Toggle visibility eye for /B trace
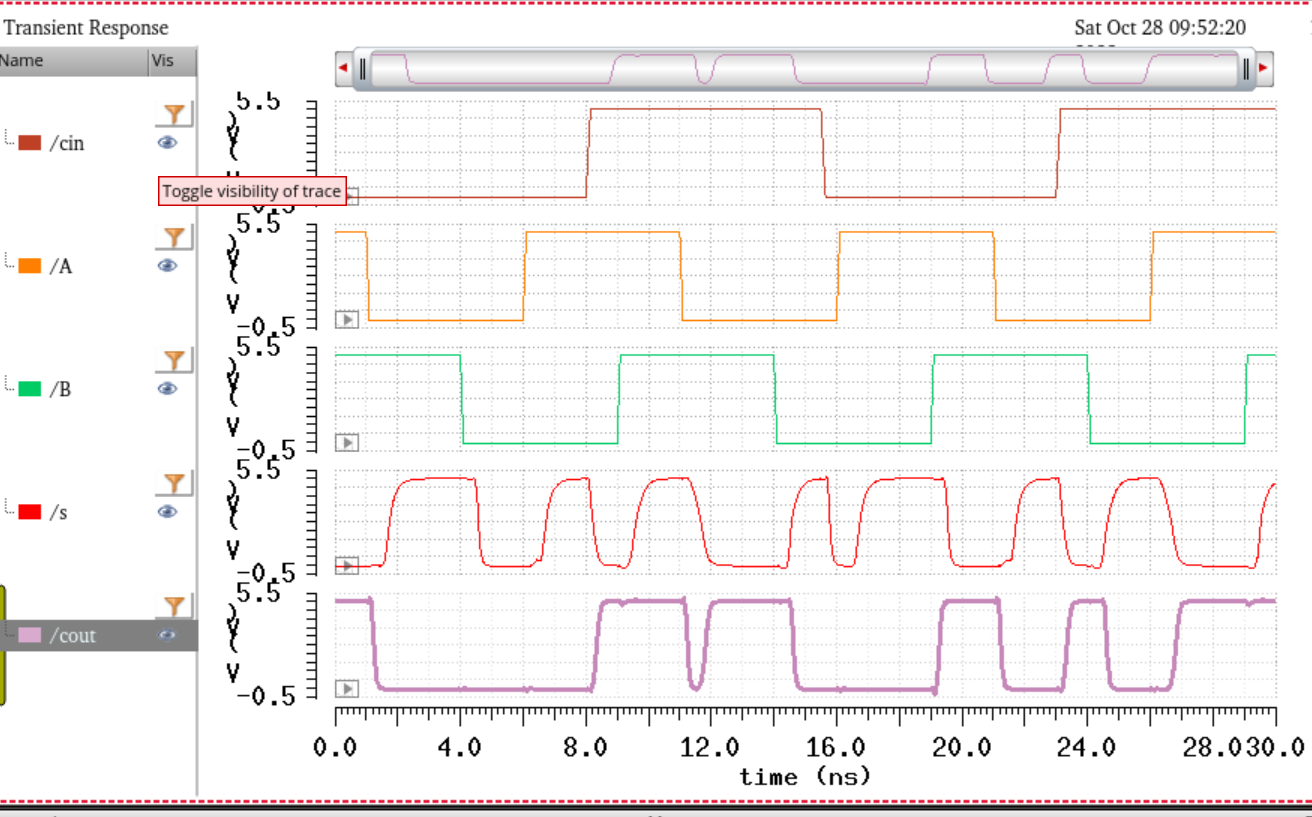 coord(167,388)
